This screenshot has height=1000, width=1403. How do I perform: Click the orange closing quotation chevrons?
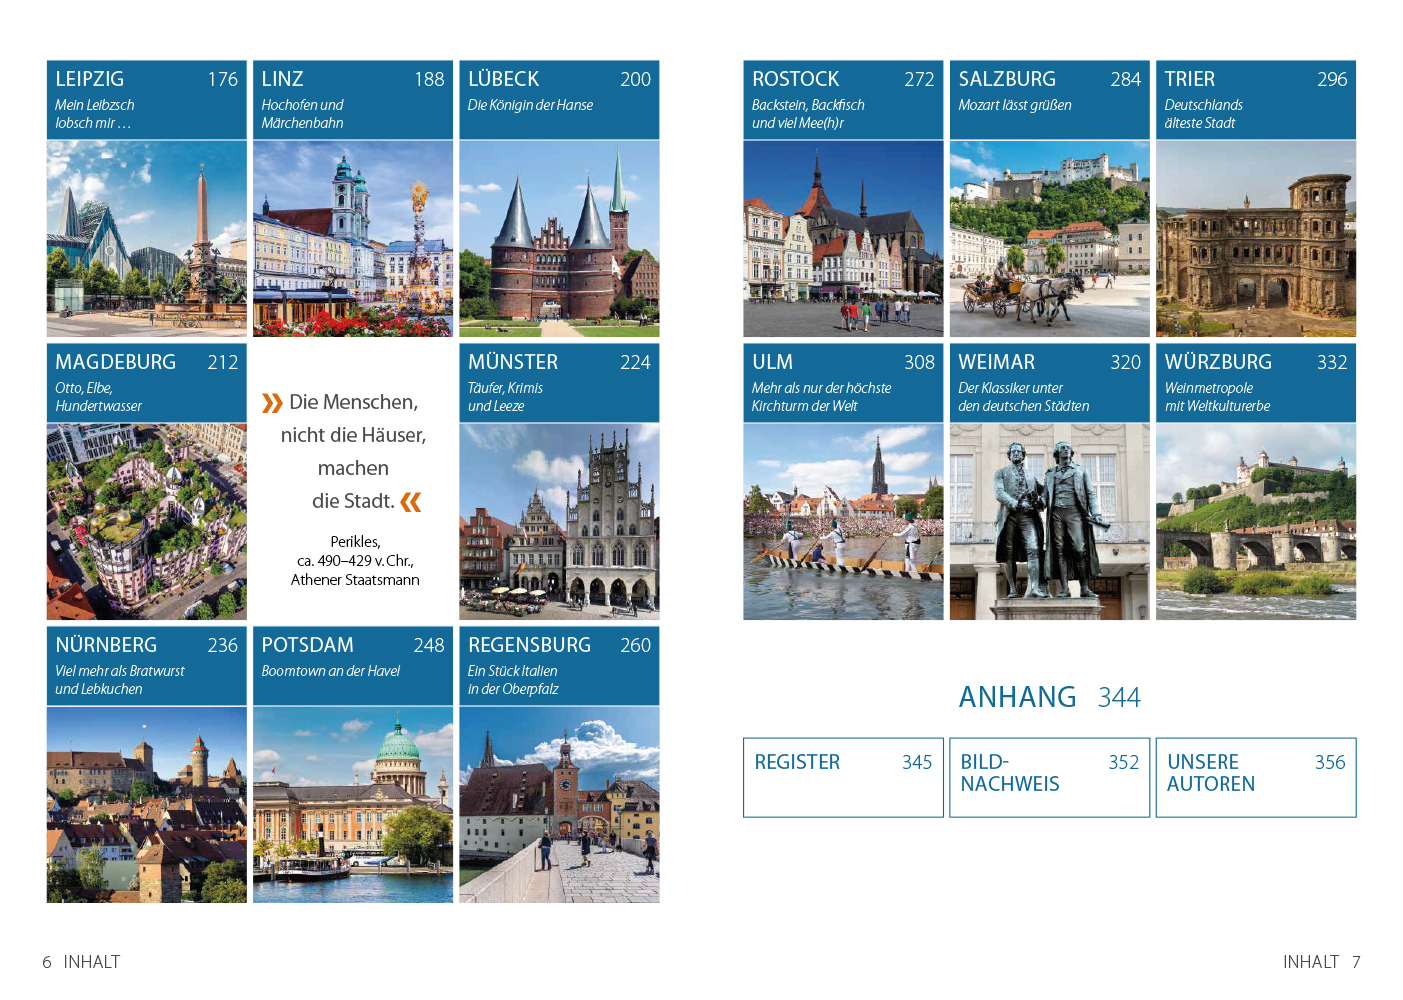tap(411, 502)
